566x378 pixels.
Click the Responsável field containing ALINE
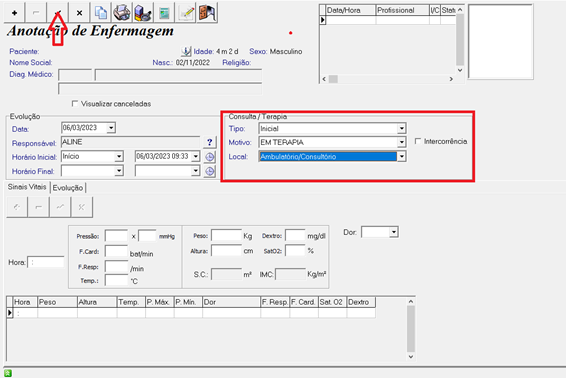click(130, 142)
